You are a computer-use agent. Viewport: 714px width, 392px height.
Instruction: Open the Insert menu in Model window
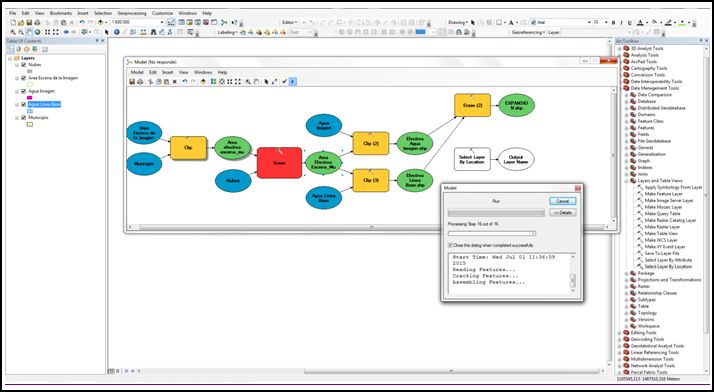click(x=168, y=72)
